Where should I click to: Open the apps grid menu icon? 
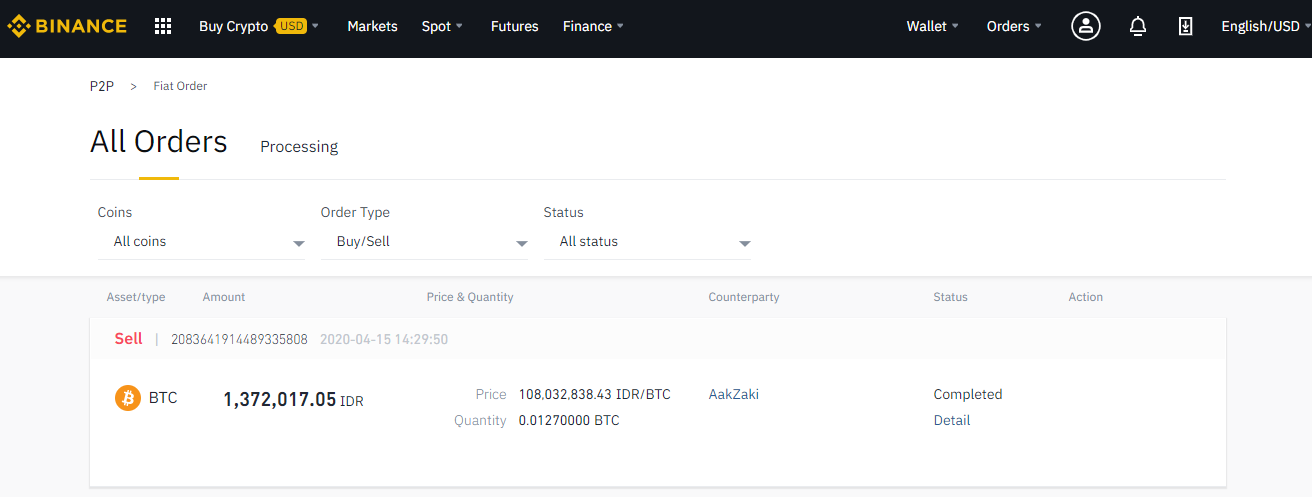(x=163, y=26)
